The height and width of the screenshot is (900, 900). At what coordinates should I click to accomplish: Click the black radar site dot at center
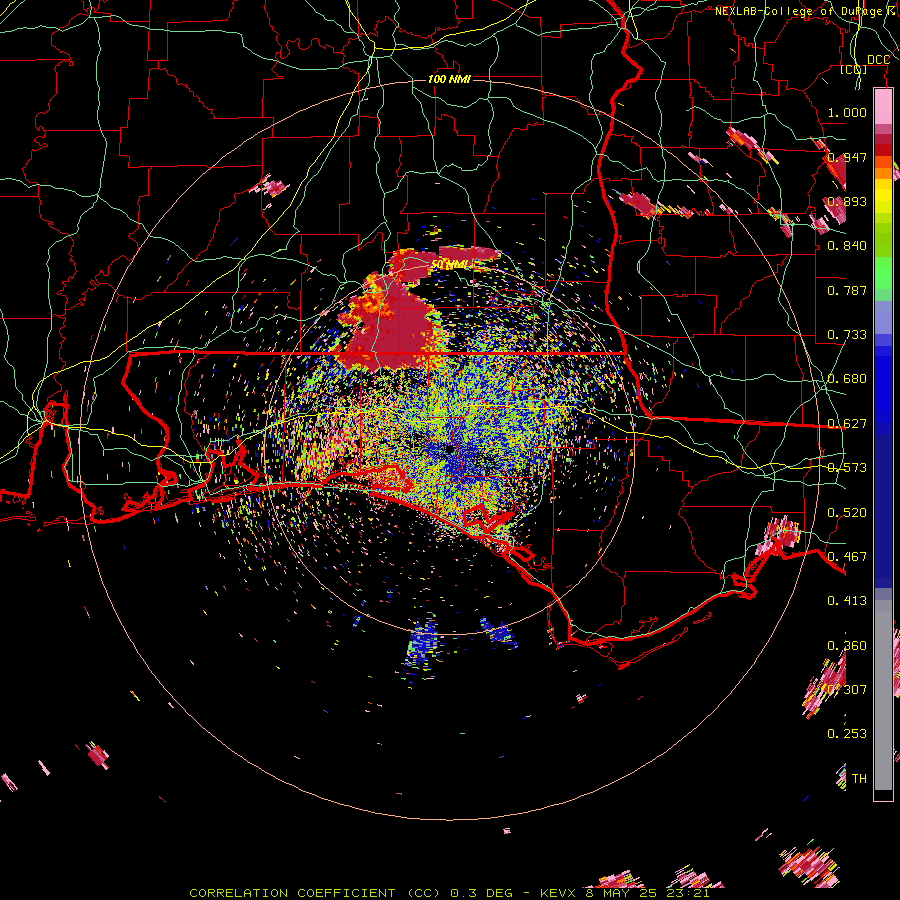point(449,449)
